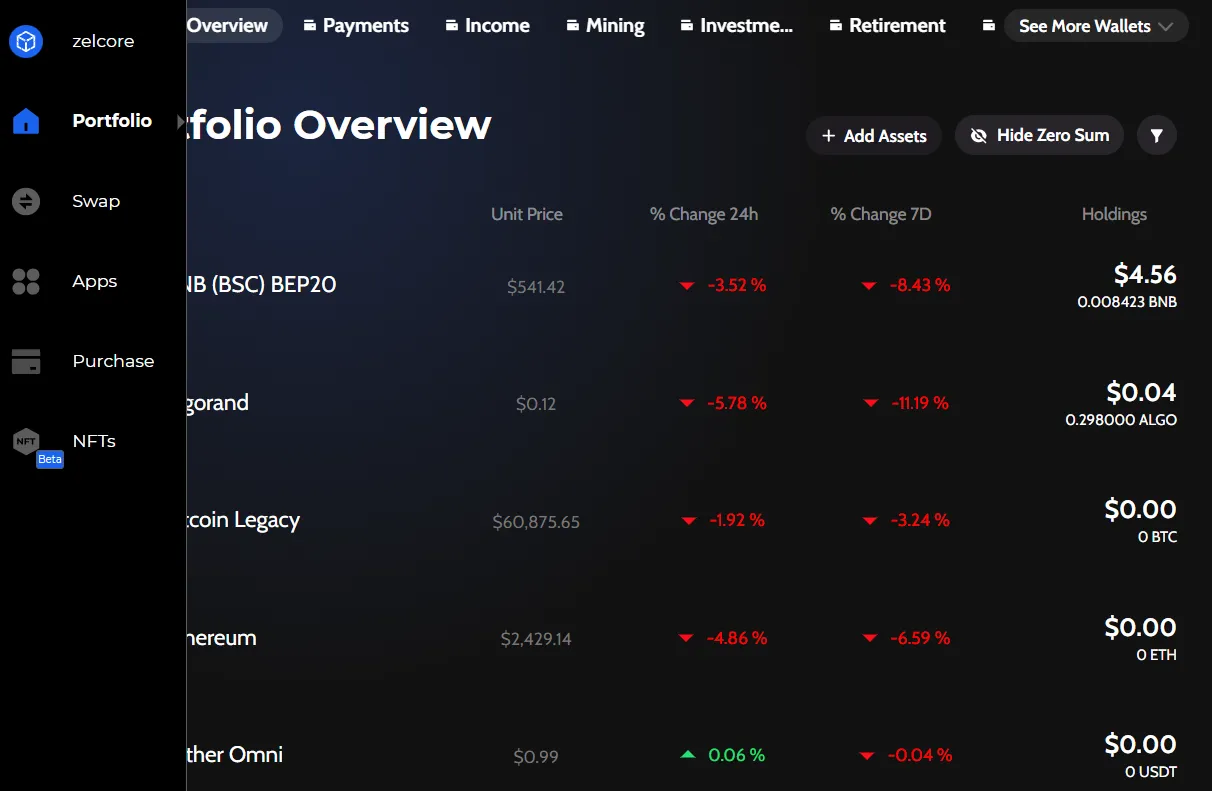This screenshot has width=1212, height=791.
Task: Click the zelcore name label
Action: click(x=103, y=41)
